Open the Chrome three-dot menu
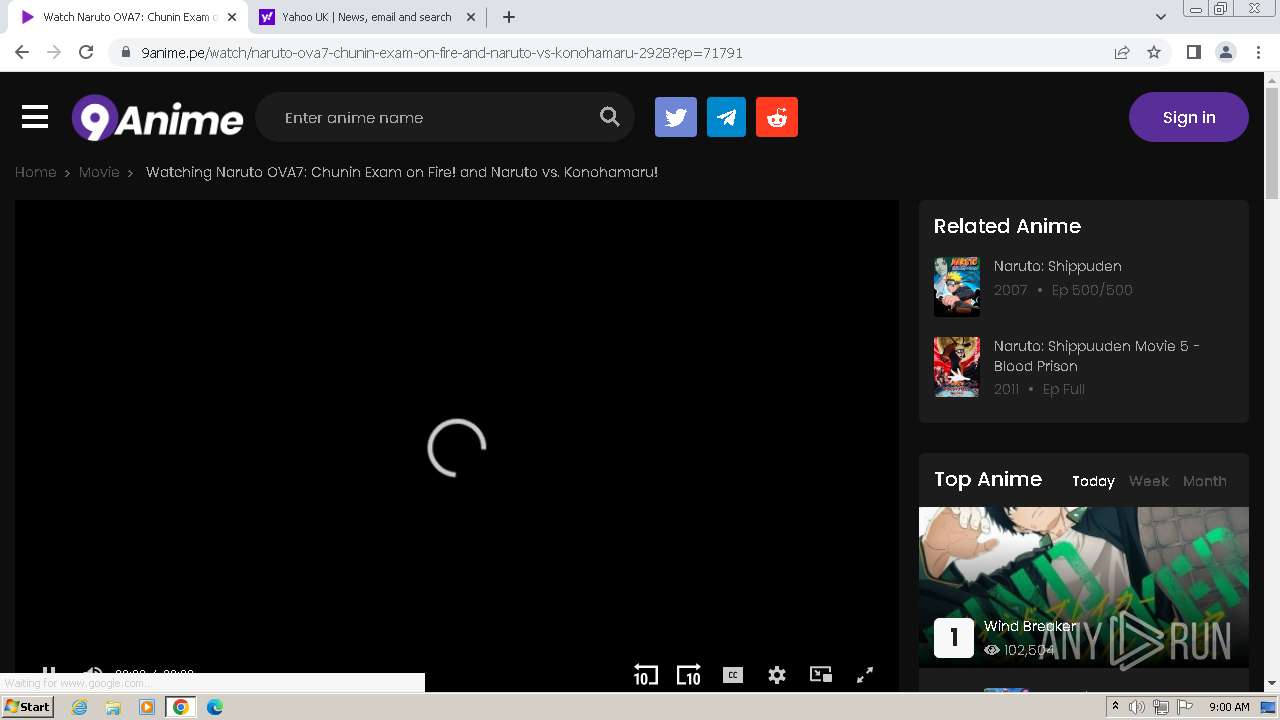The height and width of the screenshot is (720, 1280). 1259,52
